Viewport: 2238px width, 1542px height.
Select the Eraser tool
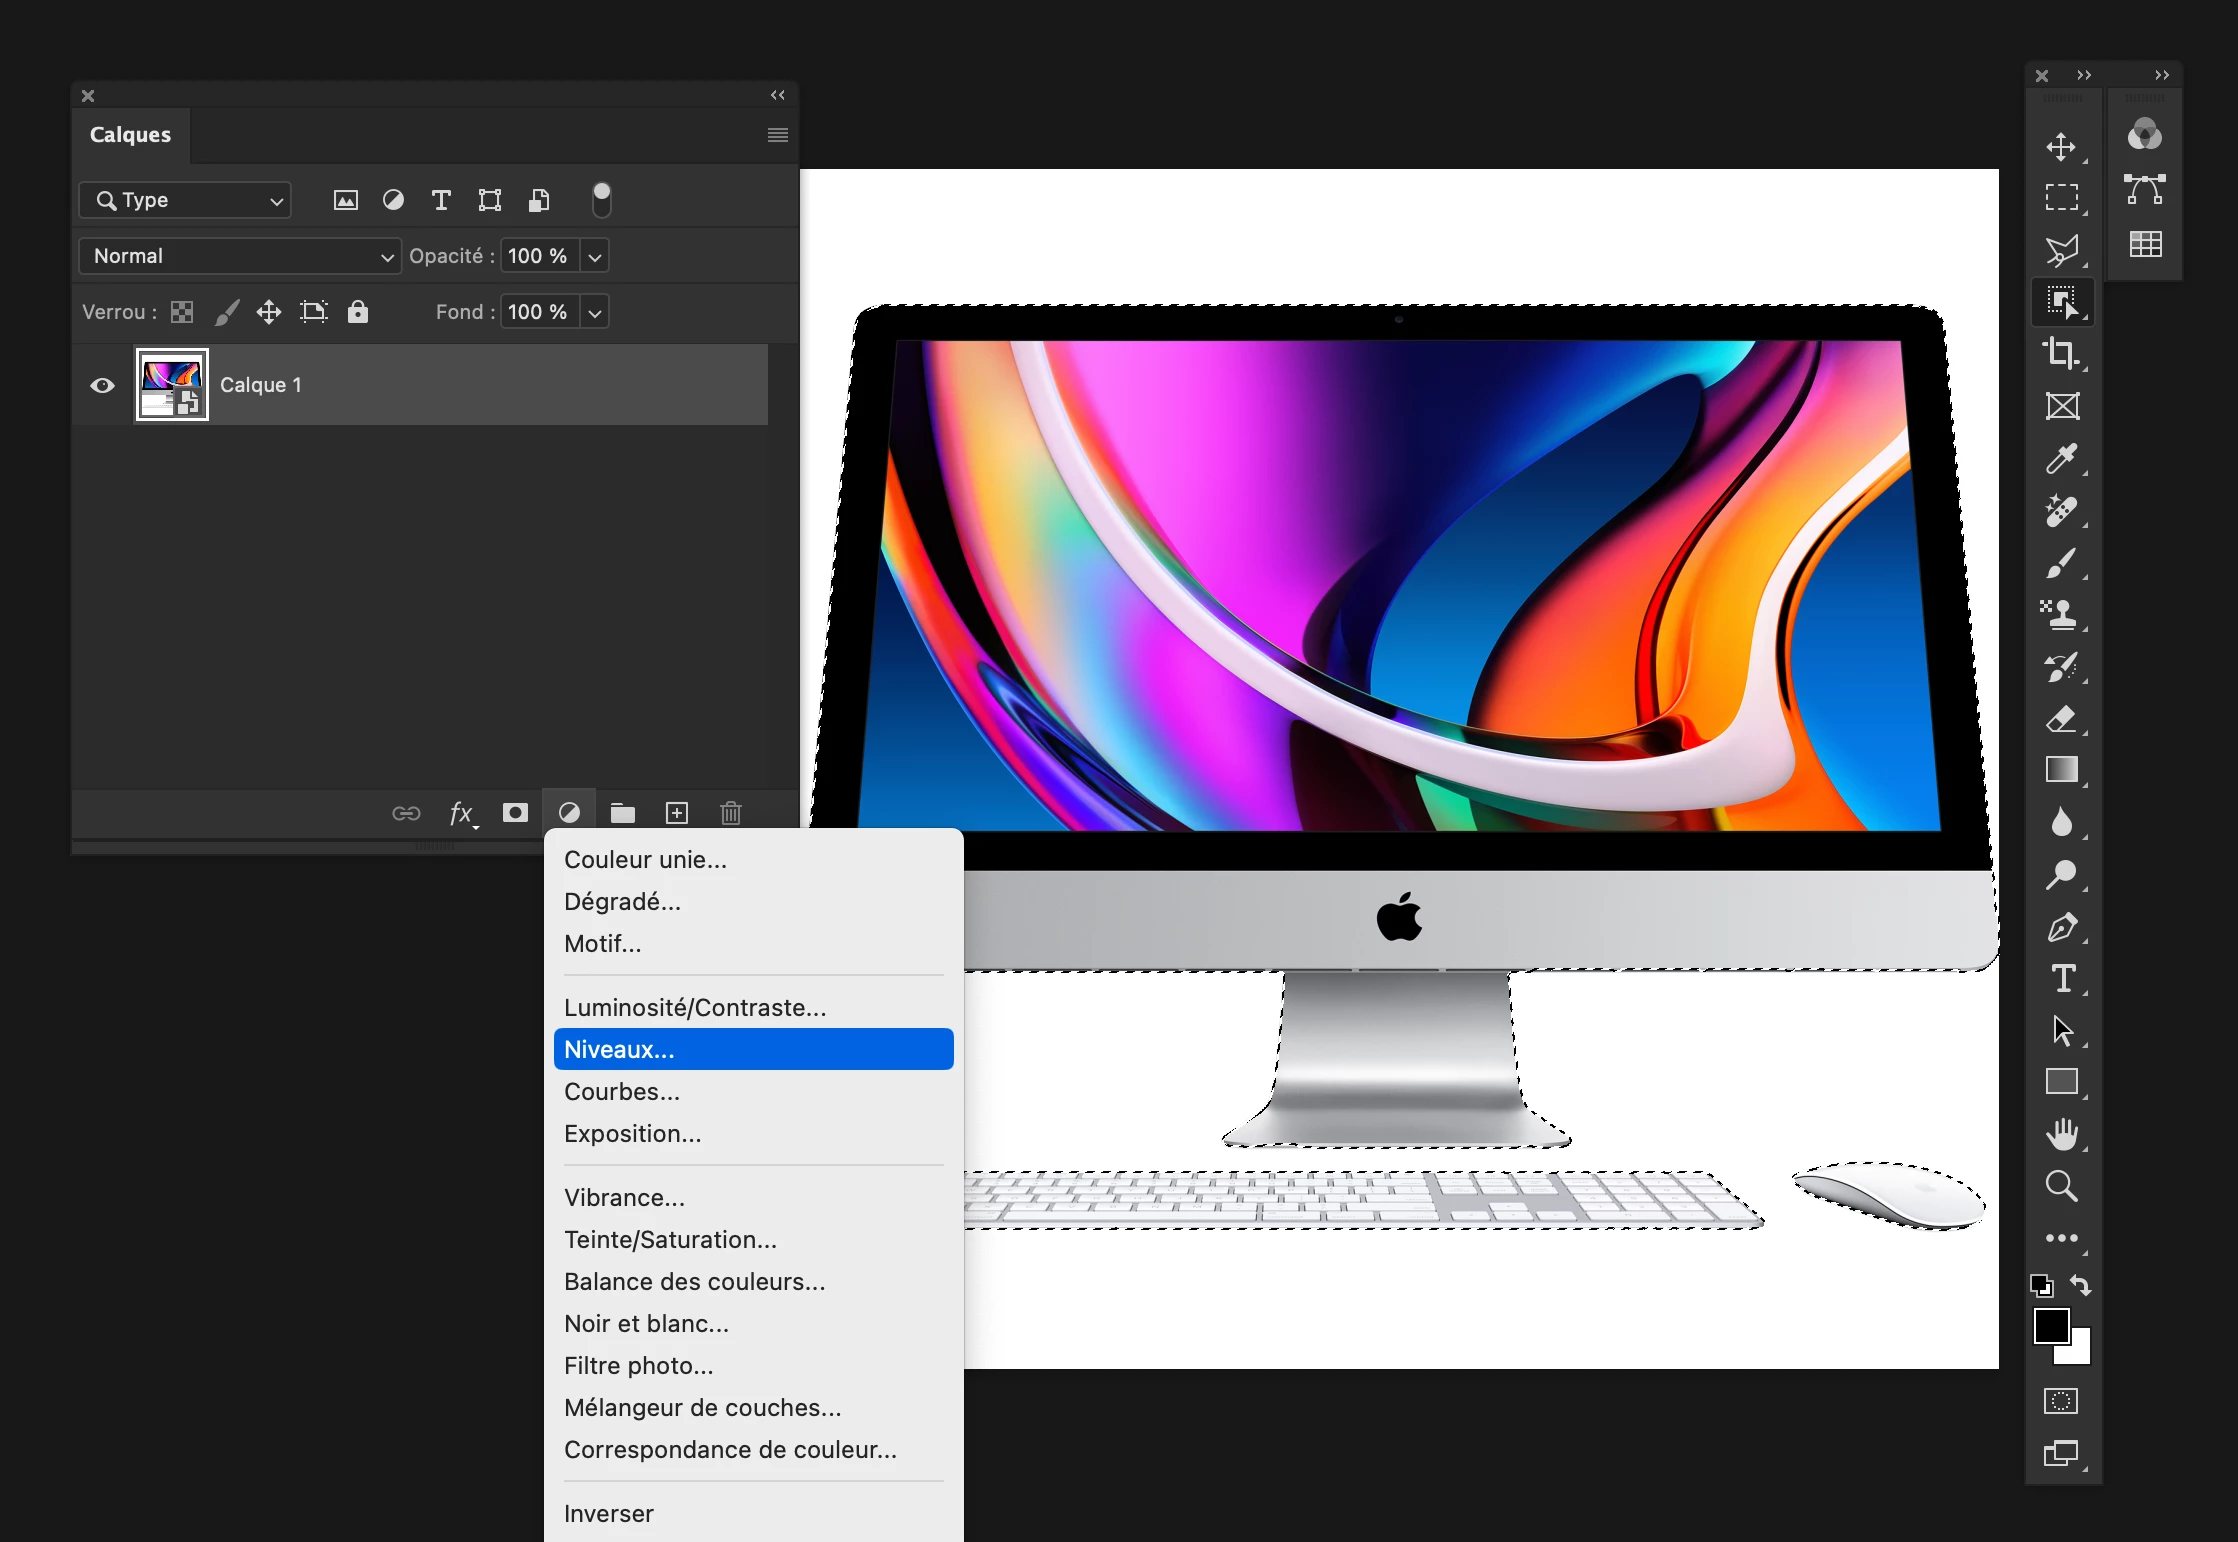click(x=2061, y=719)
